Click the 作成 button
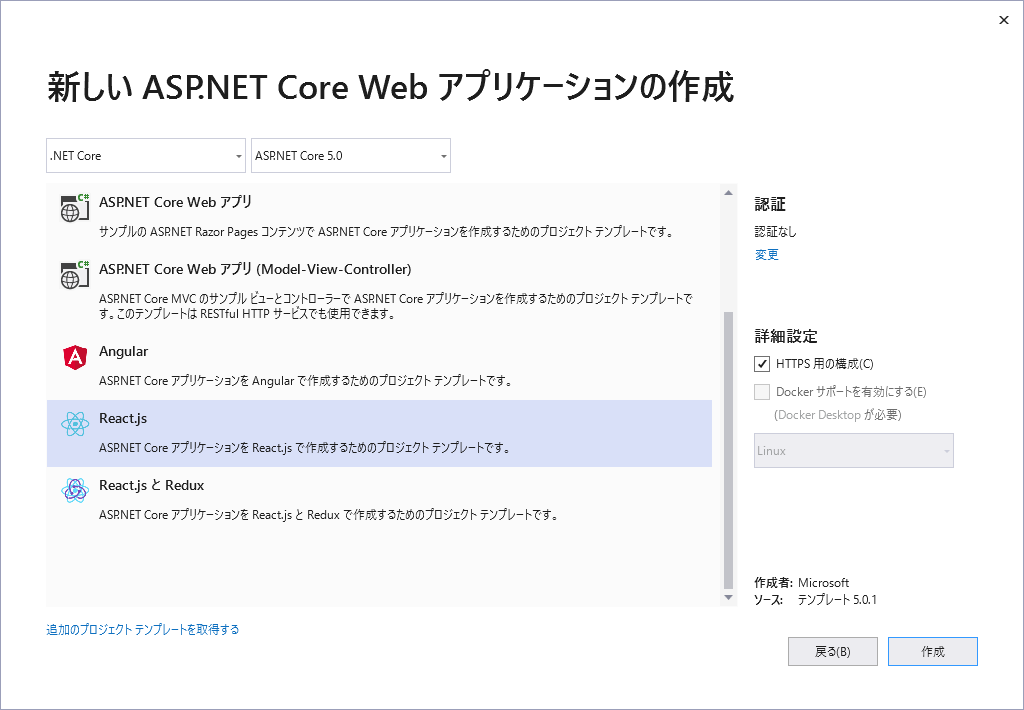1024x710 pixels. coord(933,651)
